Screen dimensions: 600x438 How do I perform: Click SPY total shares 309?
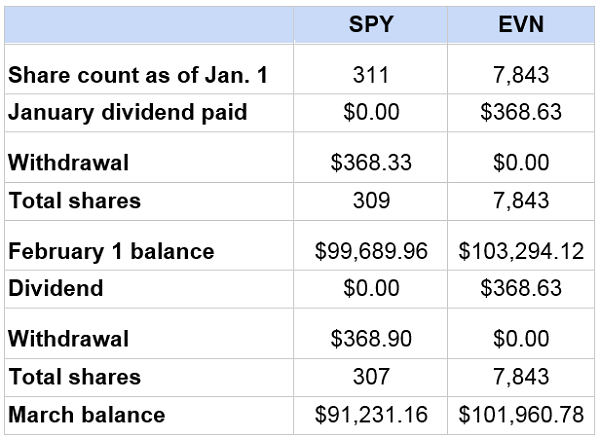[370, 200]
